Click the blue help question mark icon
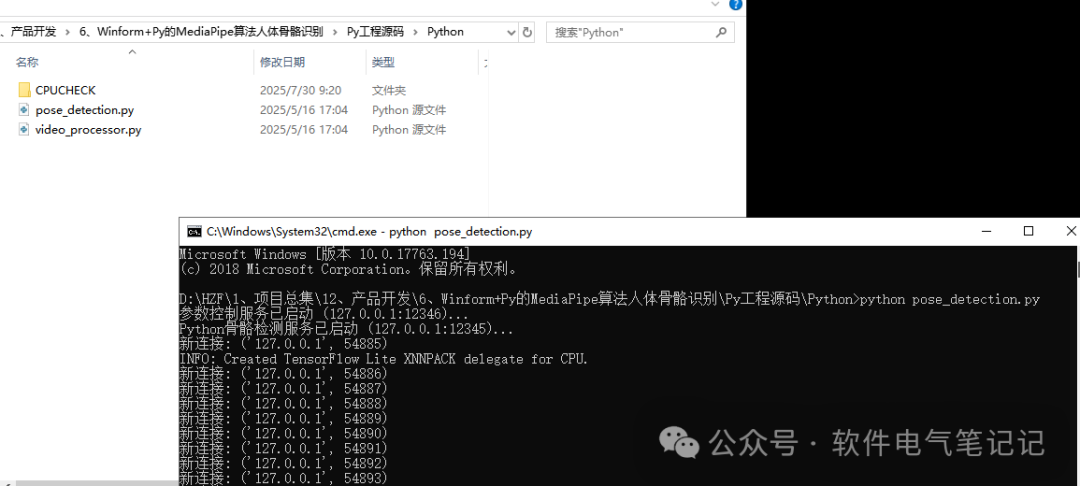The image size is (1080, 486). point(736,4)
